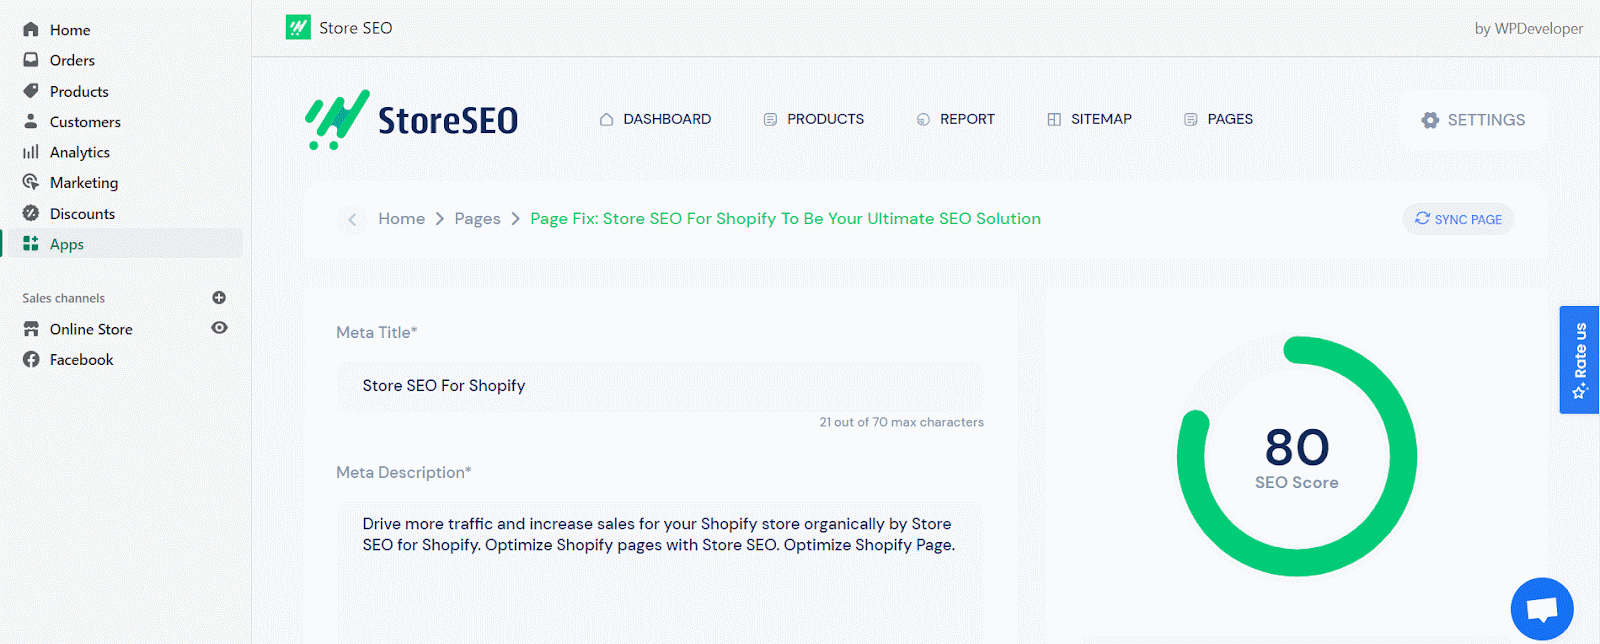Click the 'Meta Description*' label
This screenshot has width=1600, height=644.
click(x=403, y=472)
